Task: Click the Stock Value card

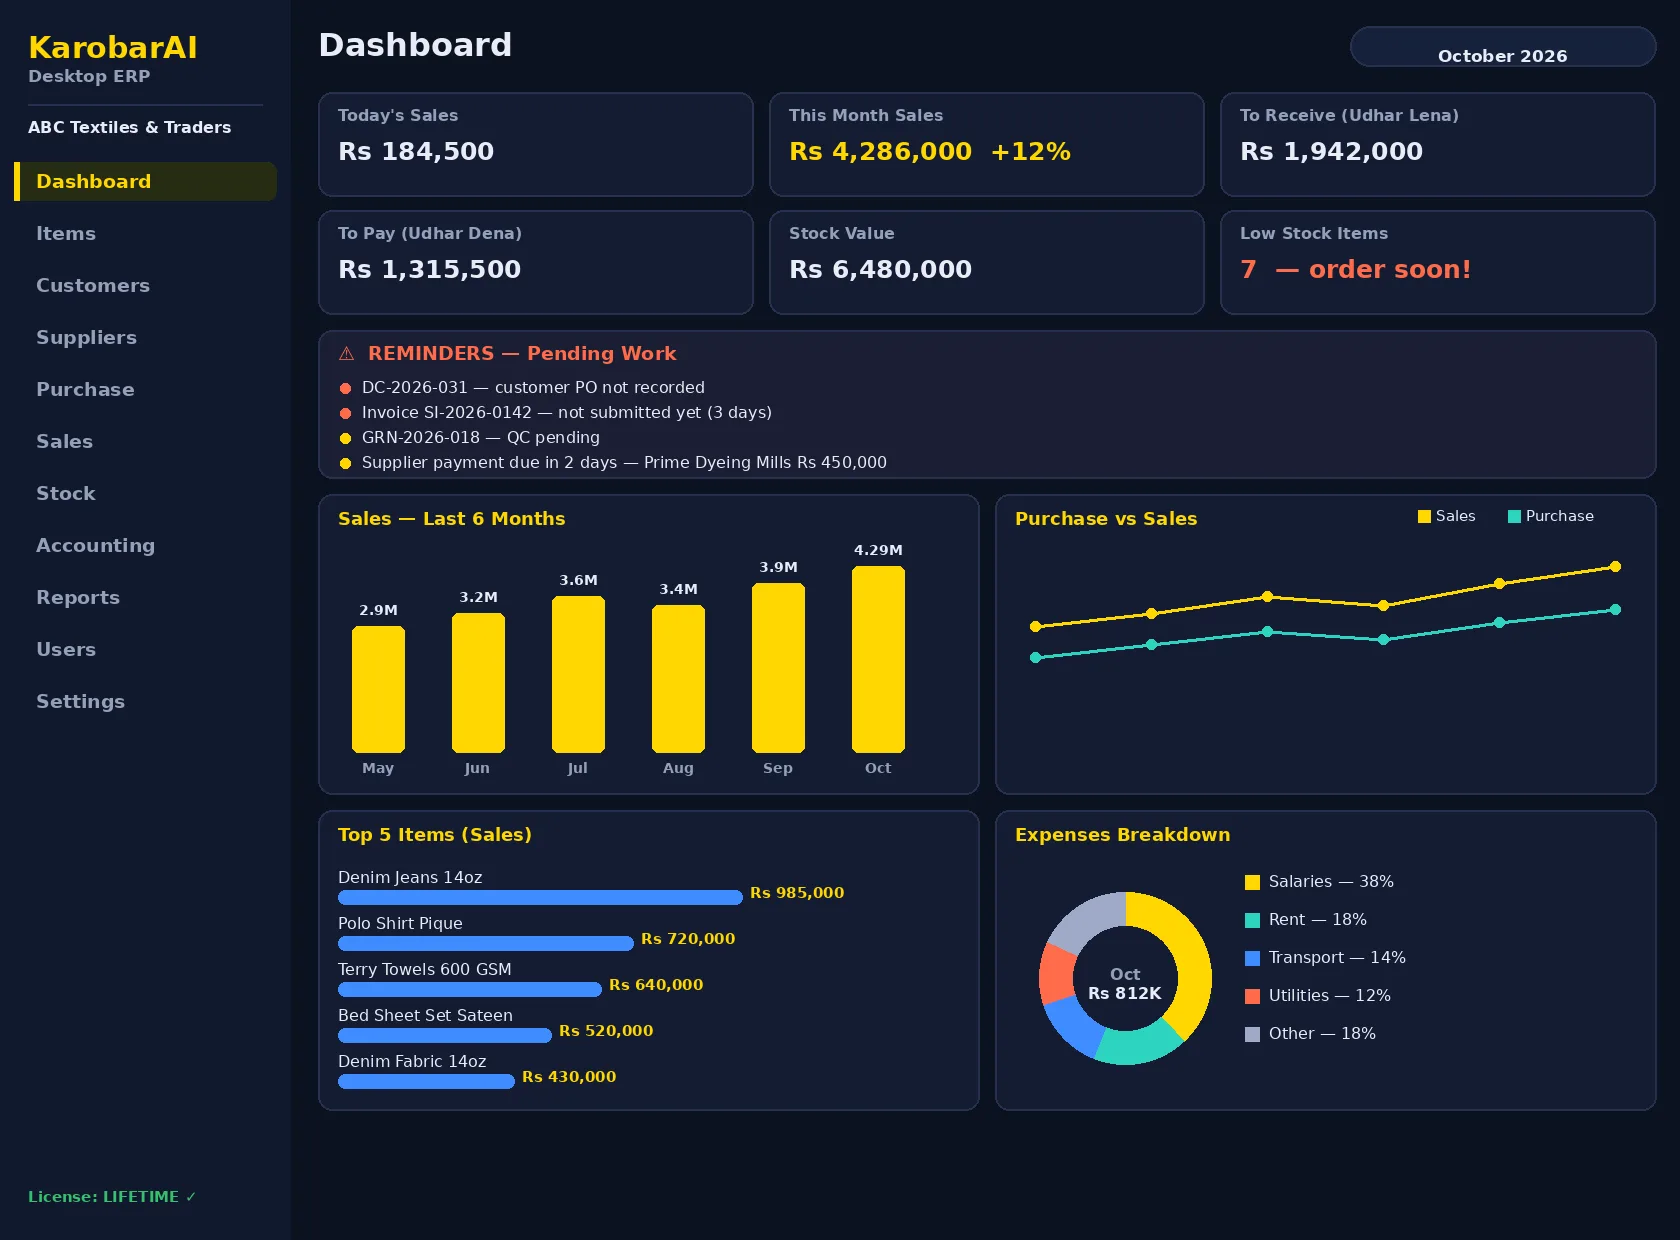Action: coord(987,262)
